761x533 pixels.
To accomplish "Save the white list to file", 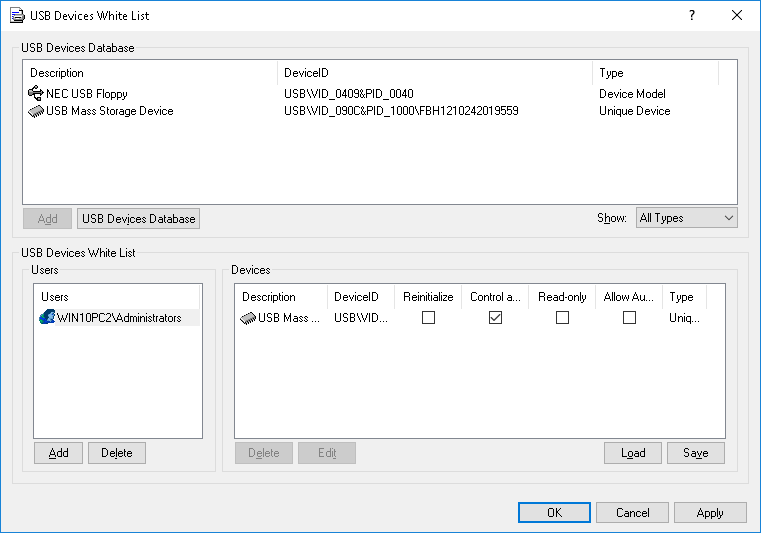I will (695, 453).
